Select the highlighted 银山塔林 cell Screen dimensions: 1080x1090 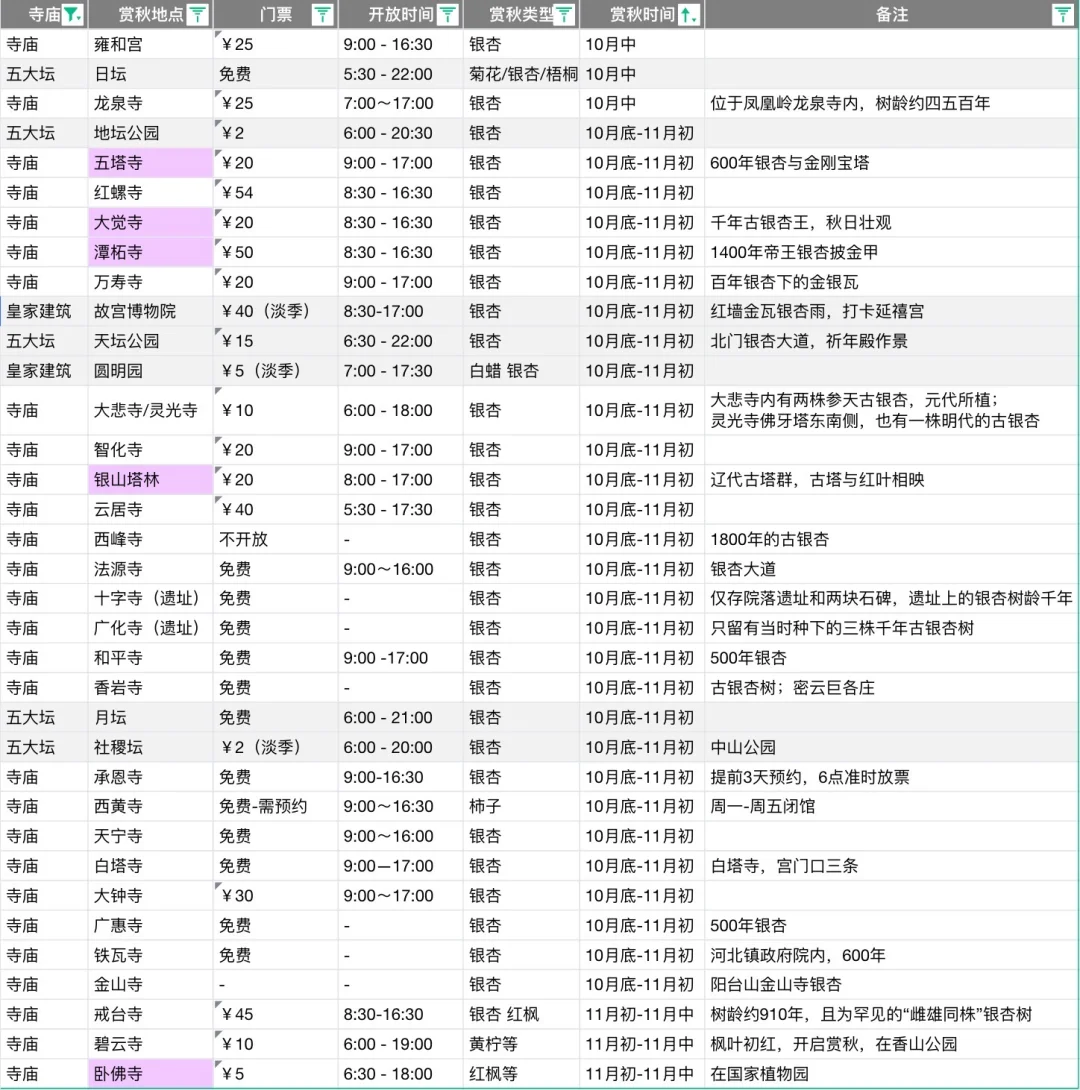(150, 480)
